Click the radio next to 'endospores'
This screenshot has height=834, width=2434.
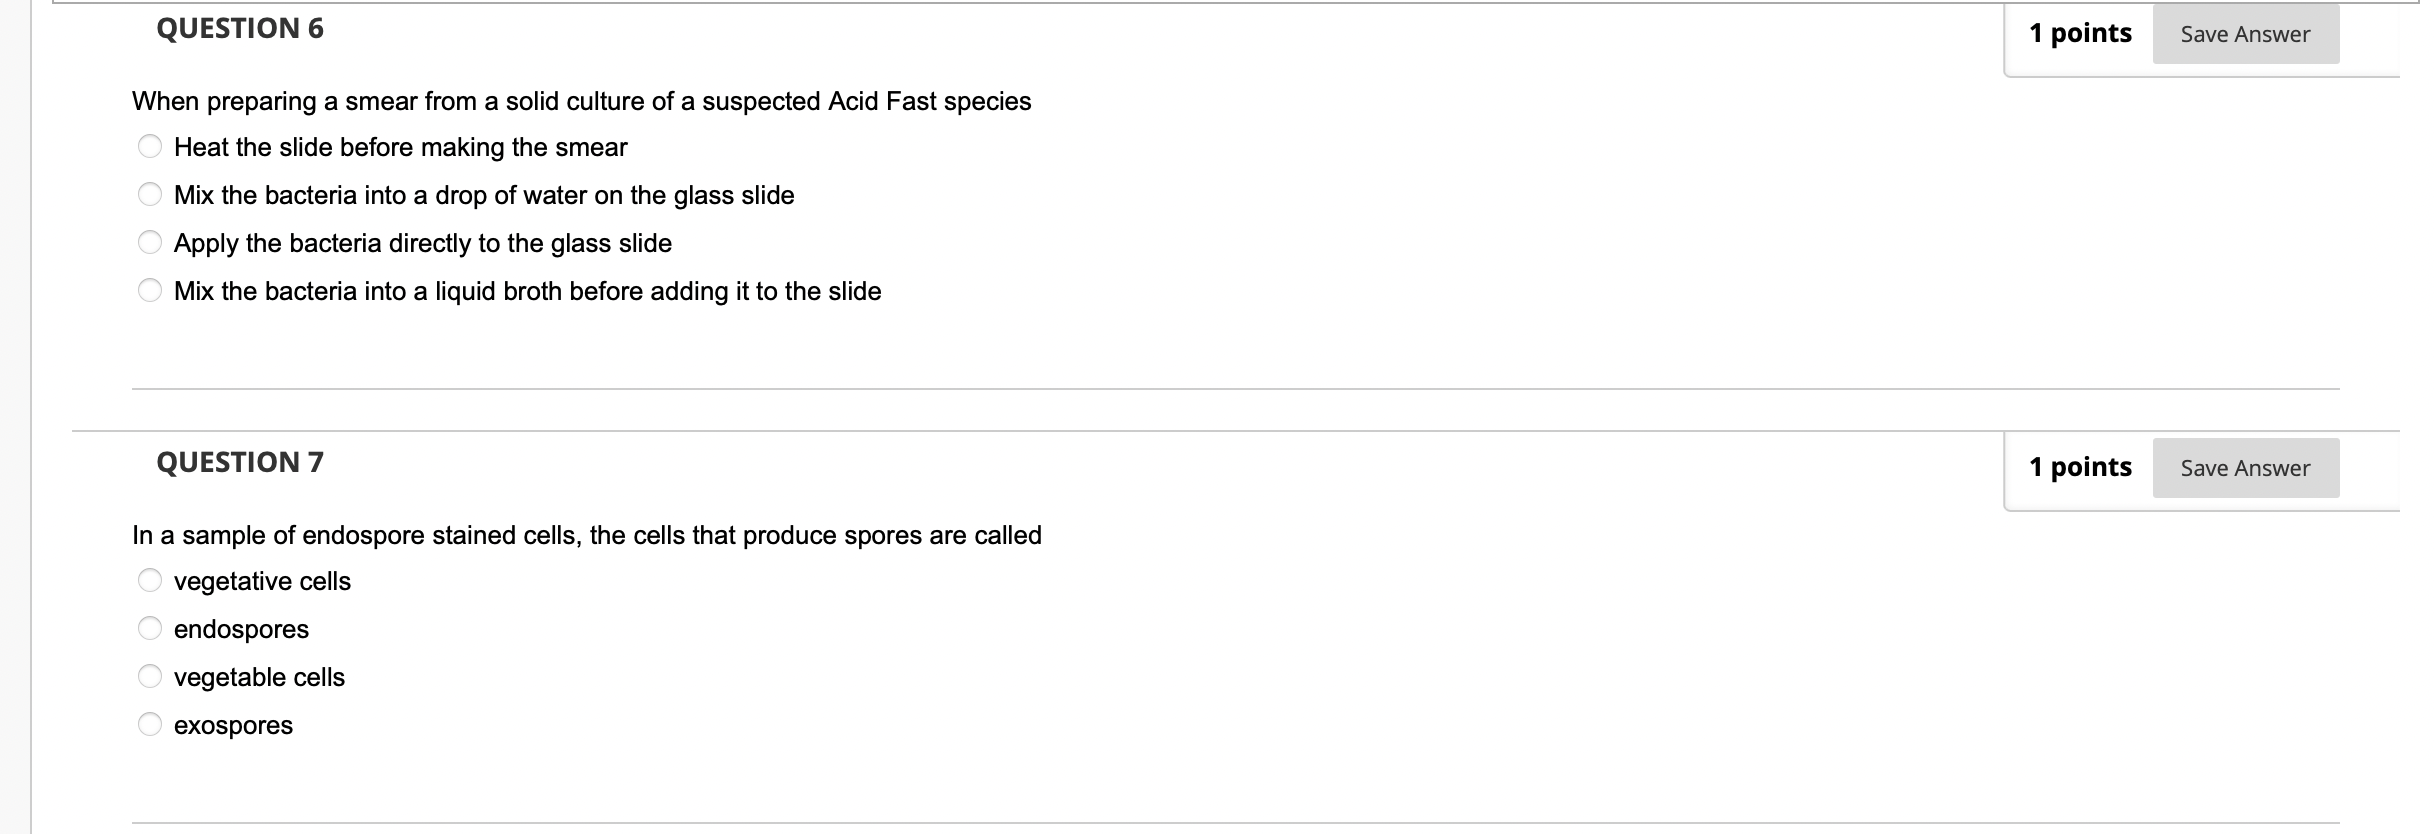150,627
